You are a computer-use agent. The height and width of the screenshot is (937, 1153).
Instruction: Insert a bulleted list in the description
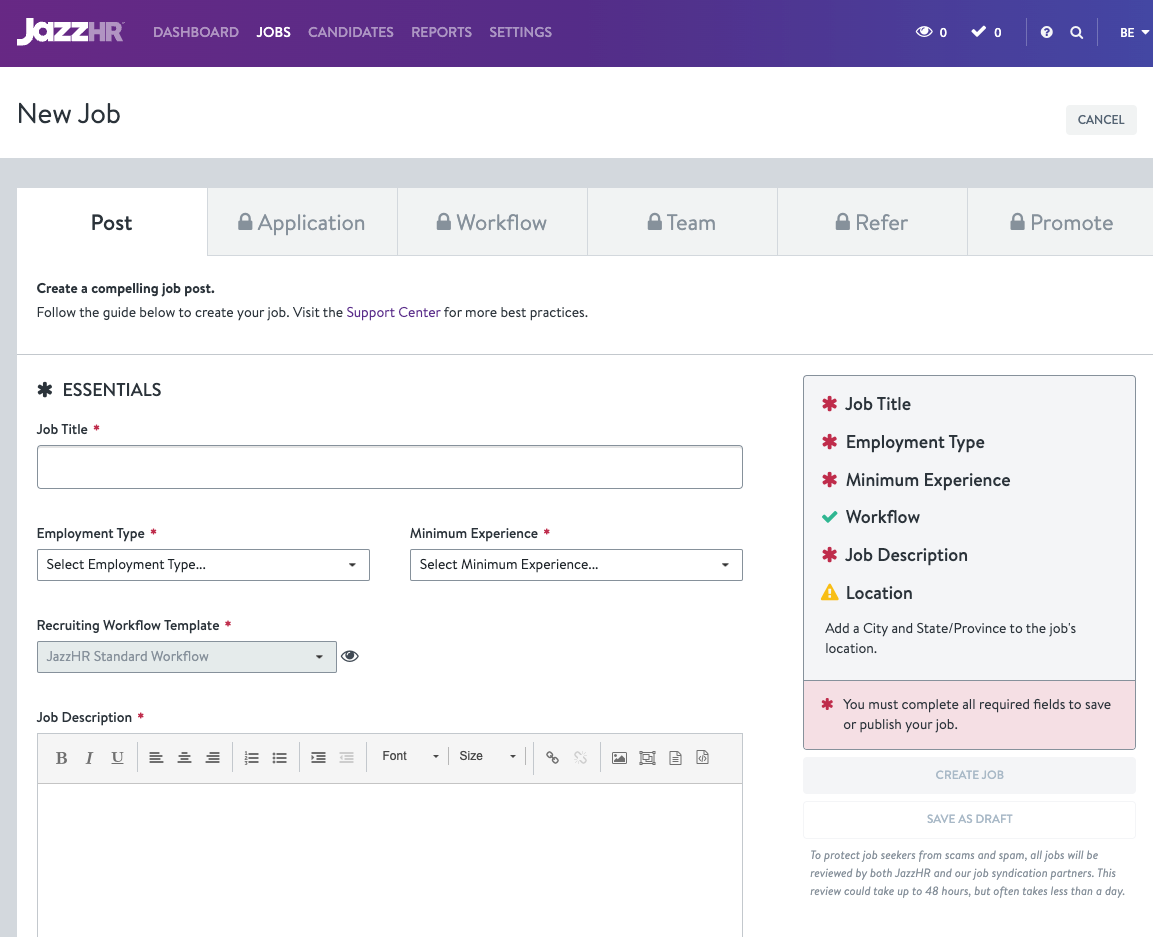(x=280, y=758)
